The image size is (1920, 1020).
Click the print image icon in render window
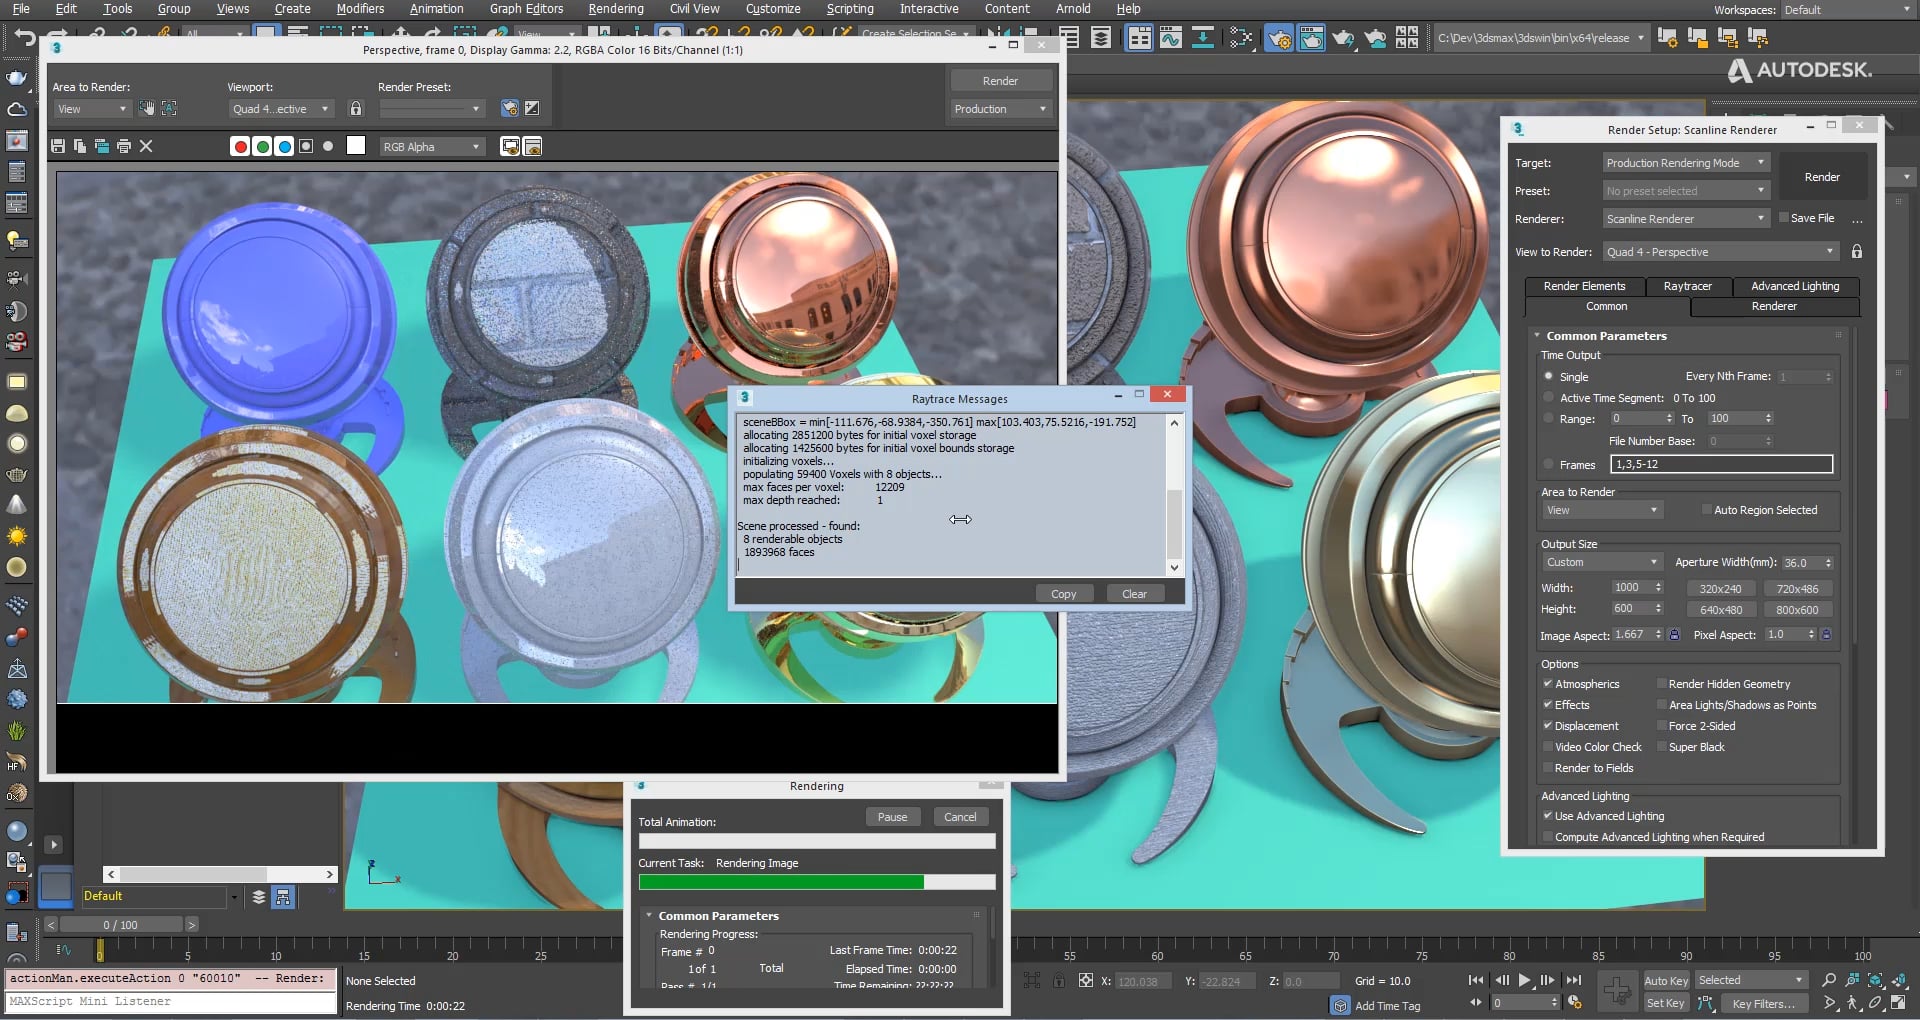click(124, 146)
